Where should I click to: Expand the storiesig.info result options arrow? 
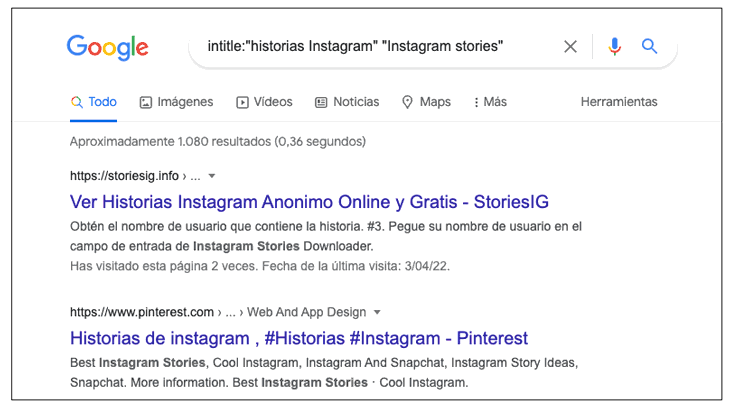click(x=212, y=176)
